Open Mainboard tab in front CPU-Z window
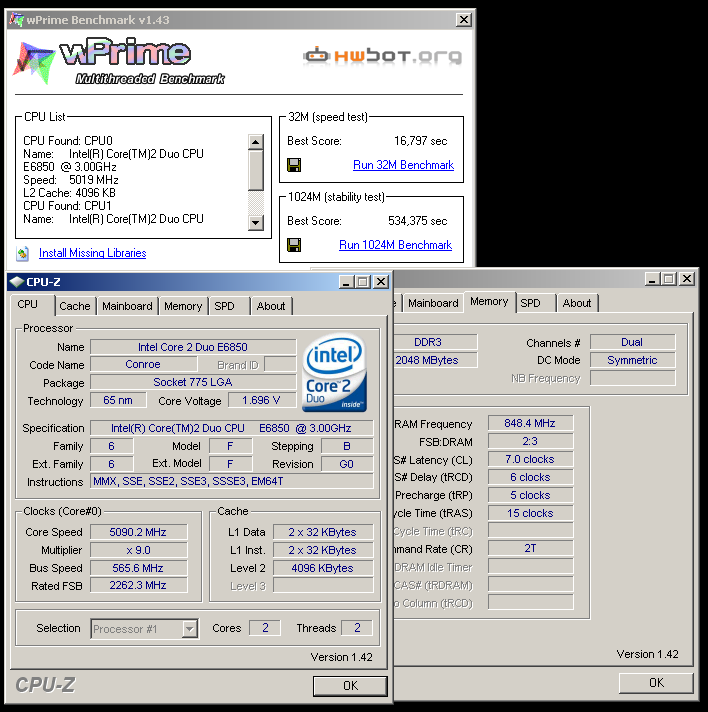The image size is (708, 712). 127,306
